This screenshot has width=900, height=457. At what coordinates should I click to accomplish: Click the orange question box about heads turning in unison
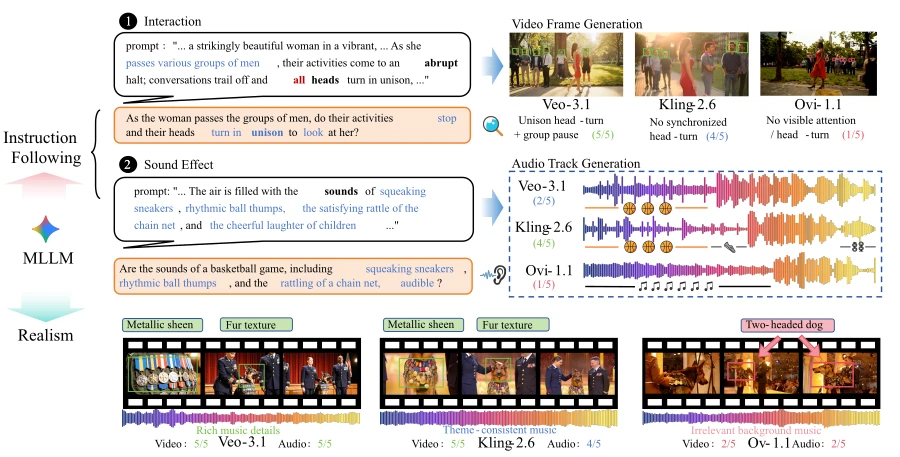pyautogui.click(x=292, y=125)
